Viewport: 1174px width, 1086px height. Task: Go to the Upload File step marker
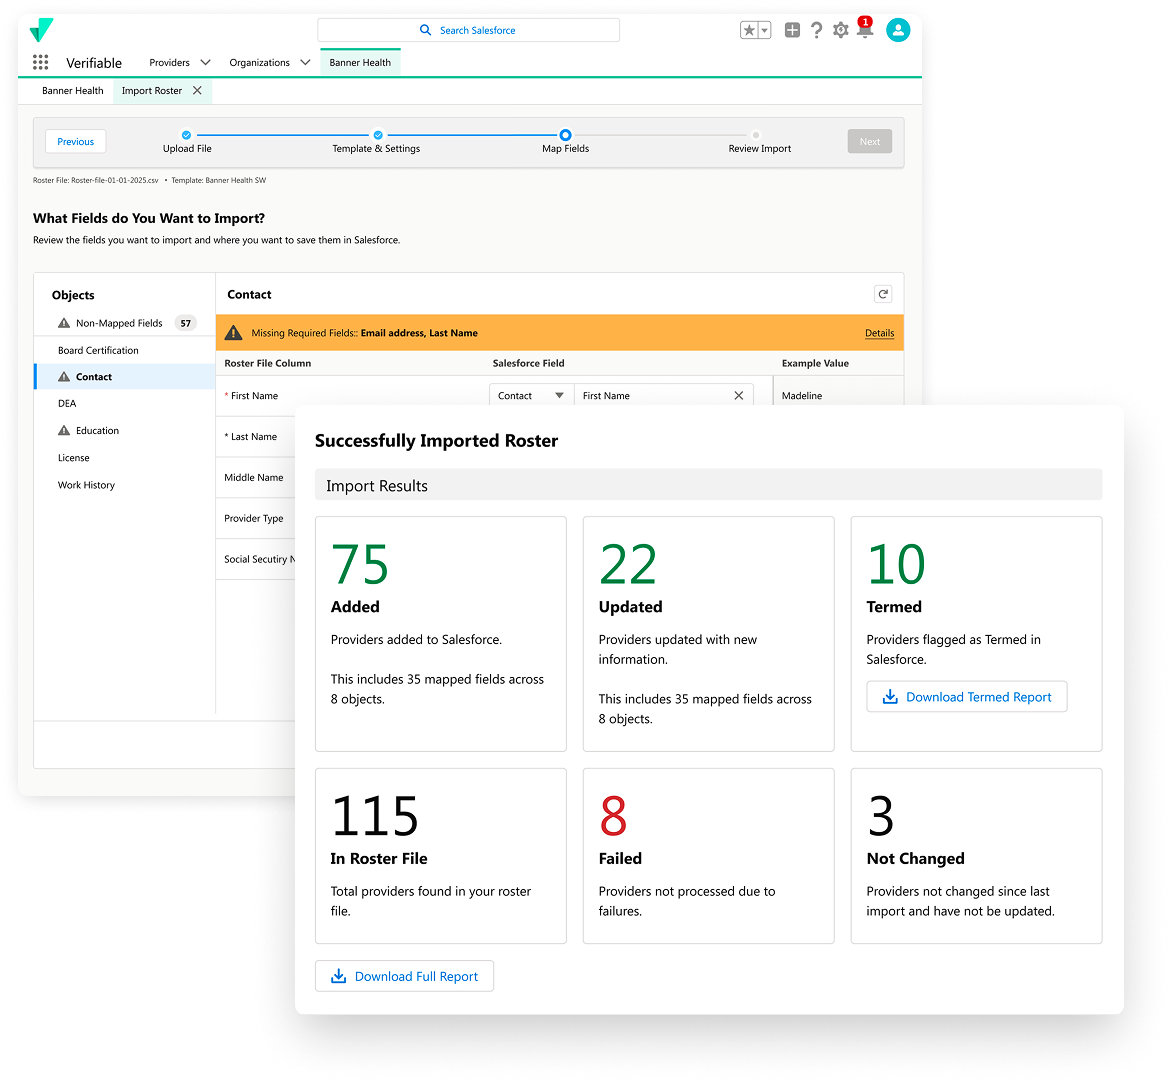[x=186, y=135]
